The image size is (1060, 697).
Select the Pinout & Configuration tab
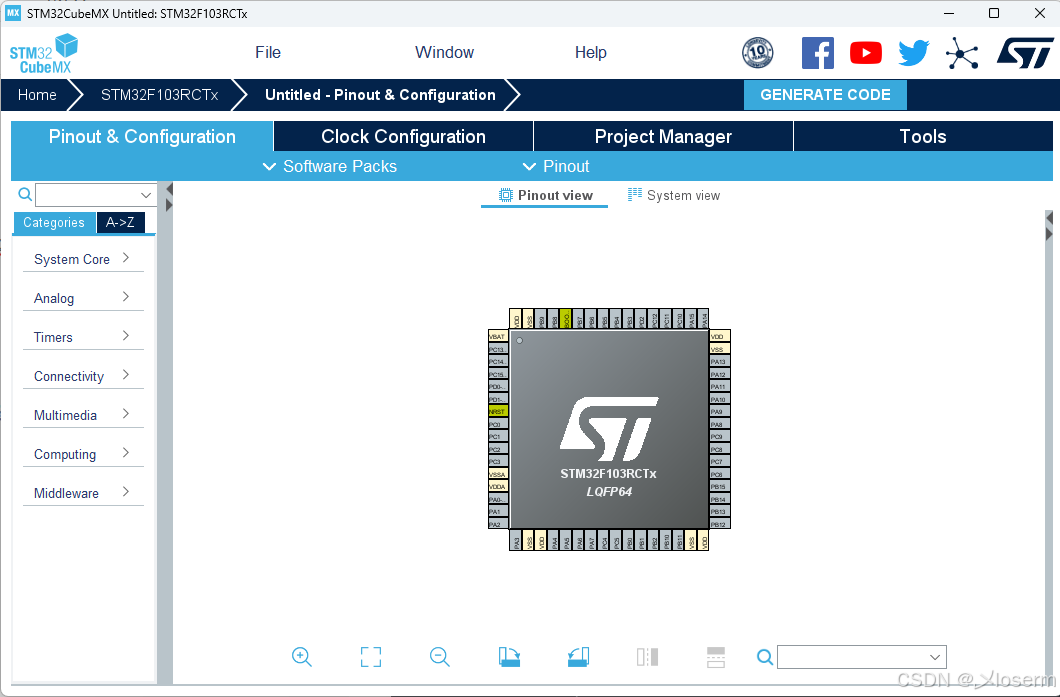click(142, 137)
